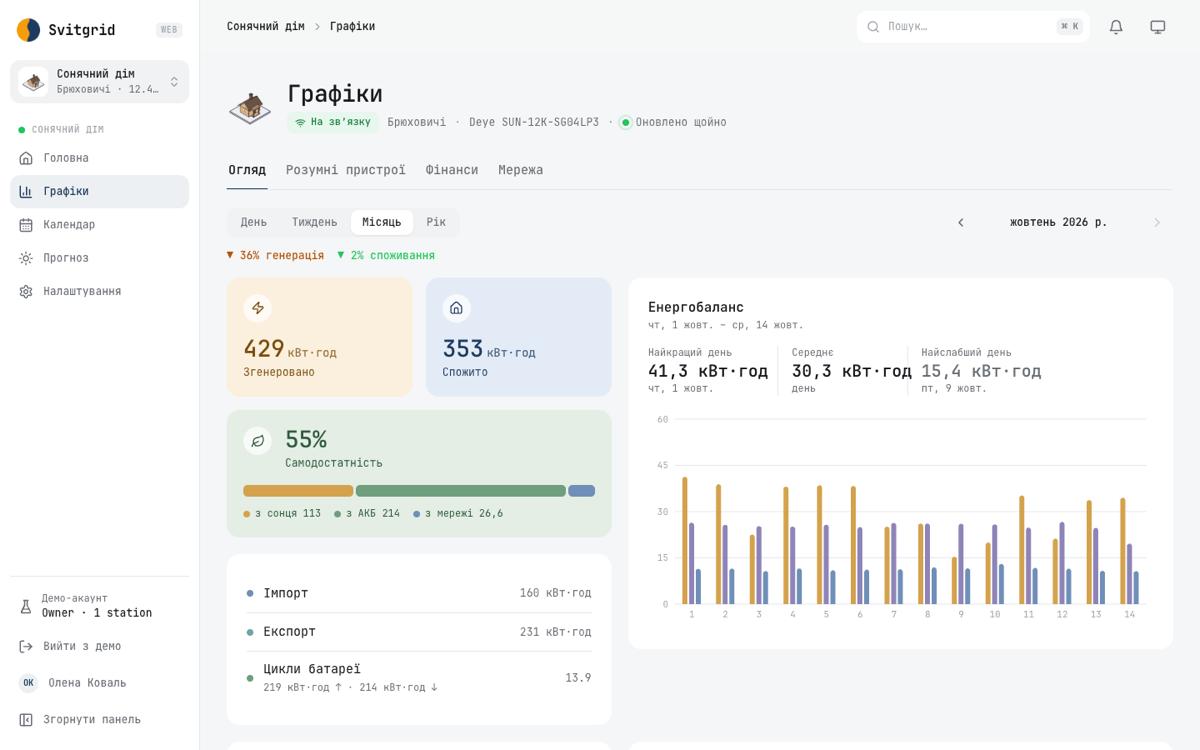Click the Найслабший день 15,4 кВт·год value
The width and height of the screenshot is (1200, 750).
tap(981, 371)
